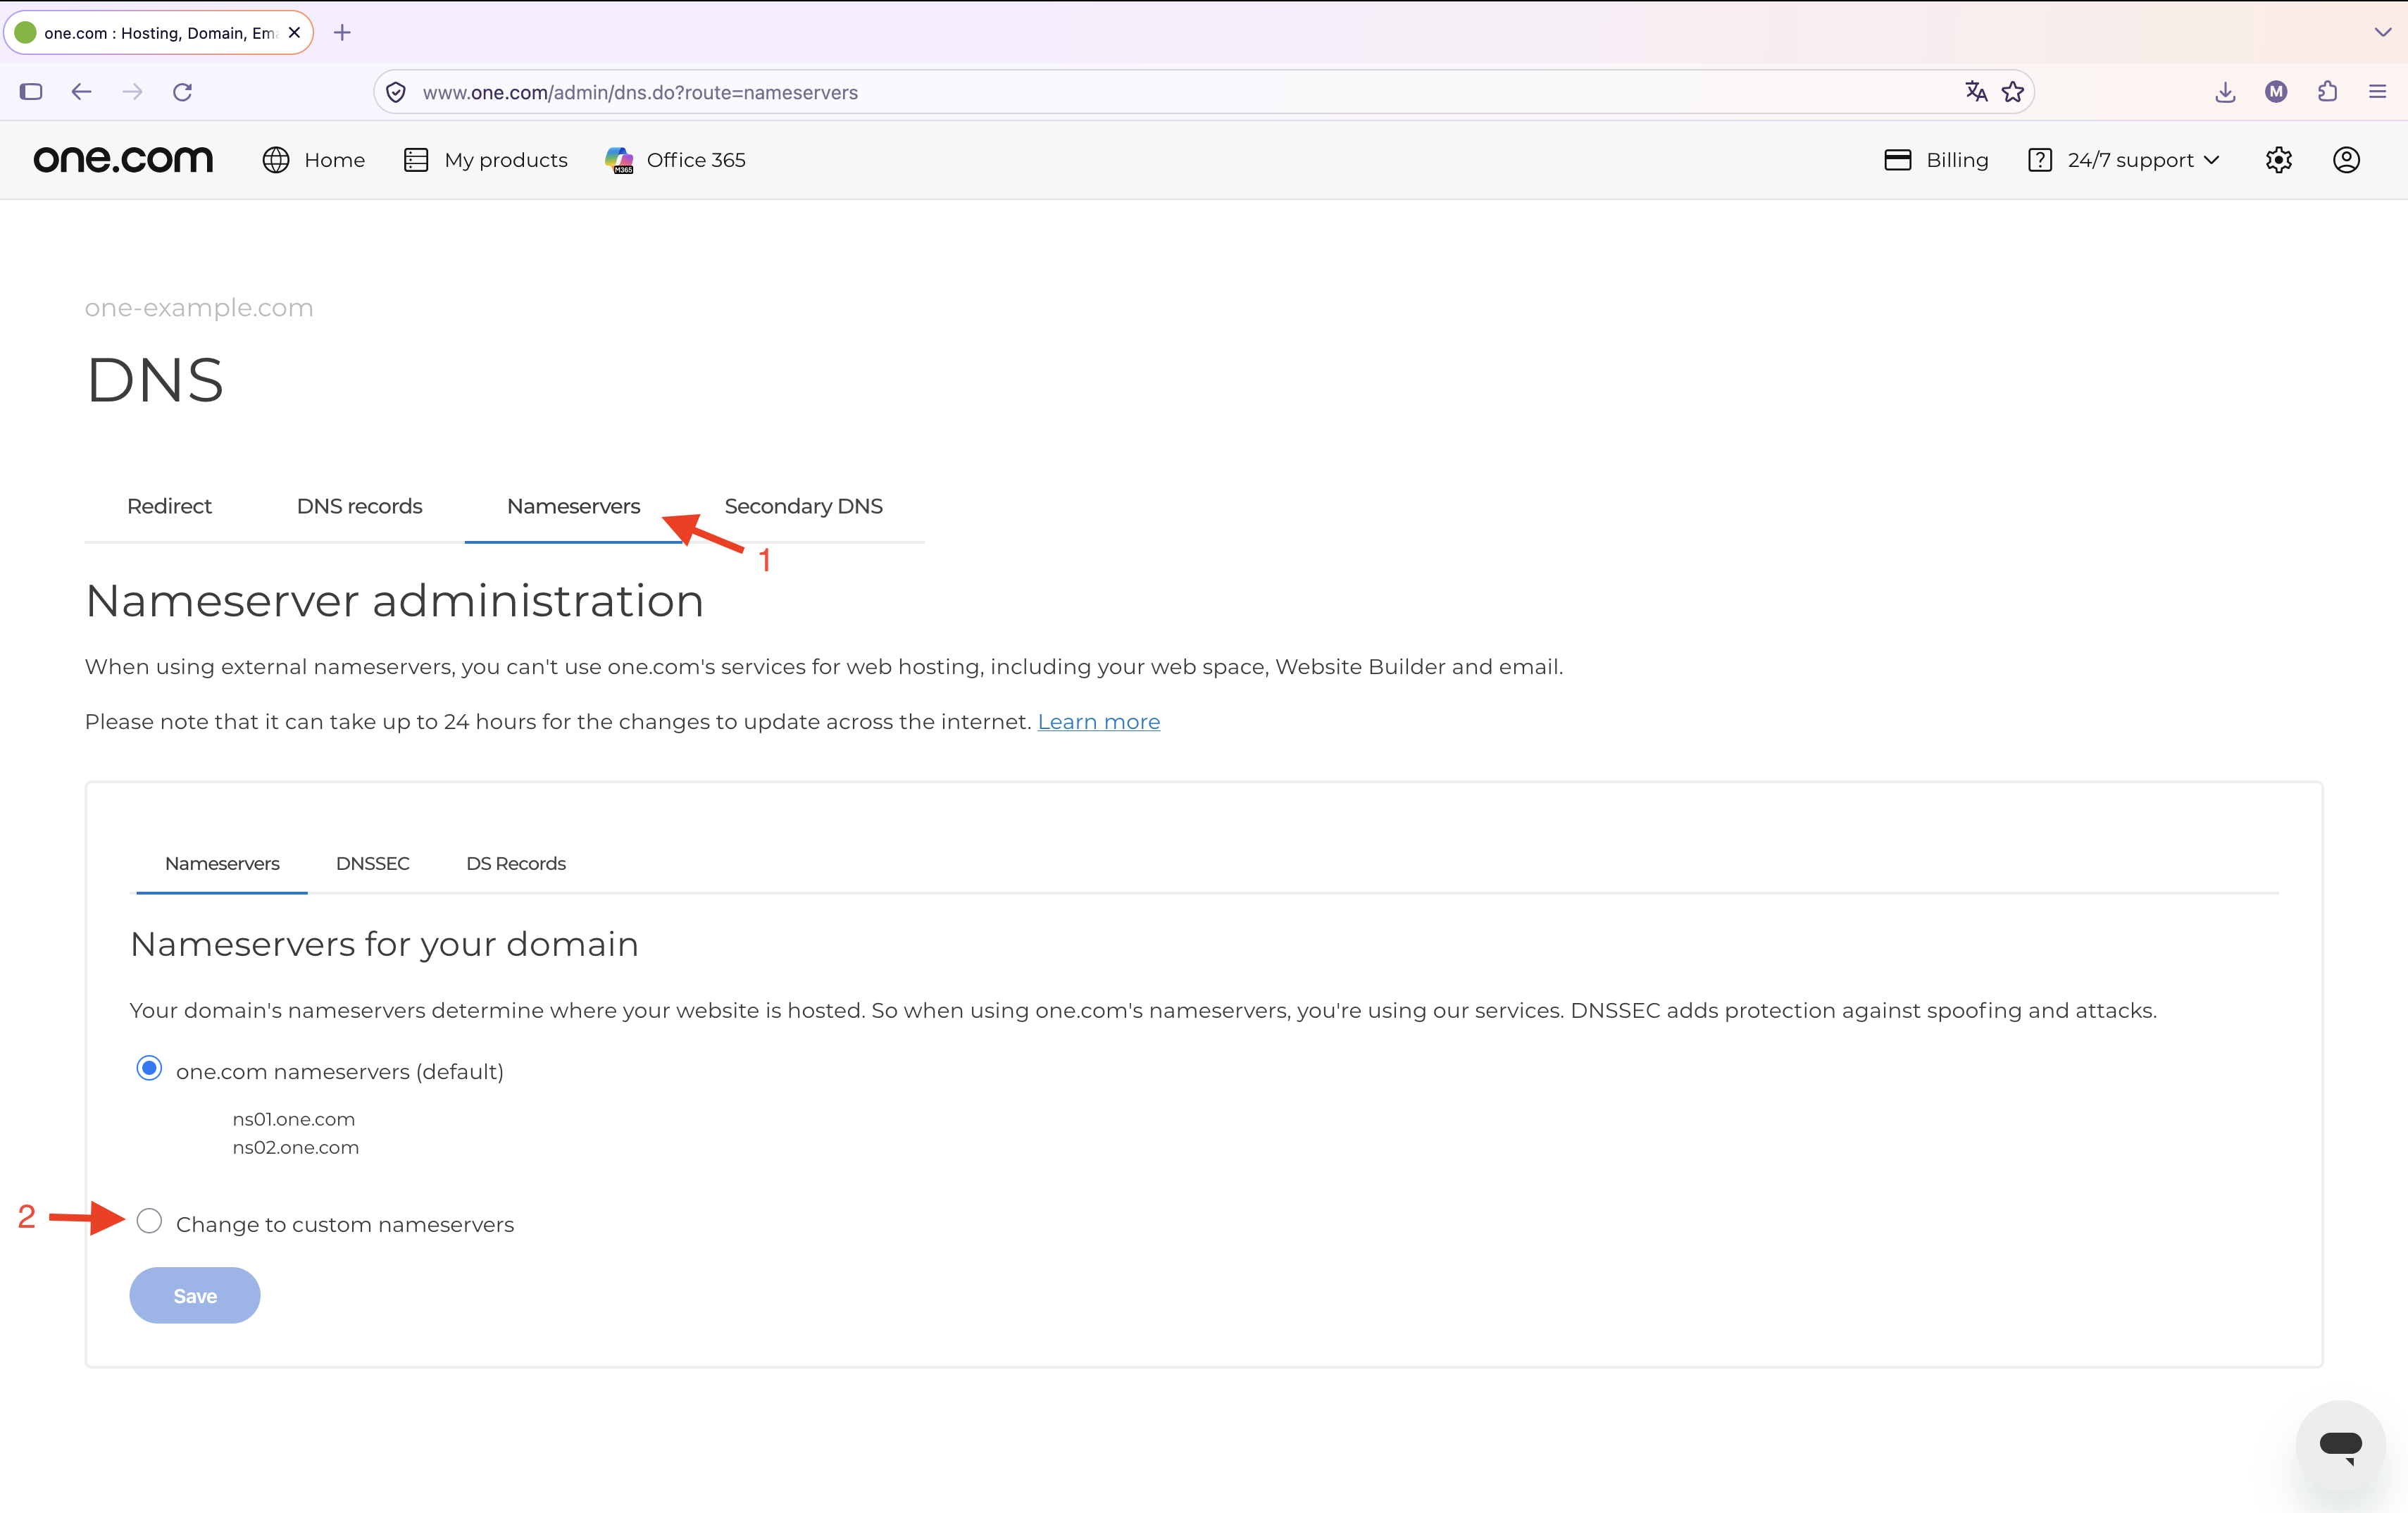This screenshot has height=1513, width=2408.
Task: Open My products list icon
Action: pyautogui.click(x=416, y=160)
